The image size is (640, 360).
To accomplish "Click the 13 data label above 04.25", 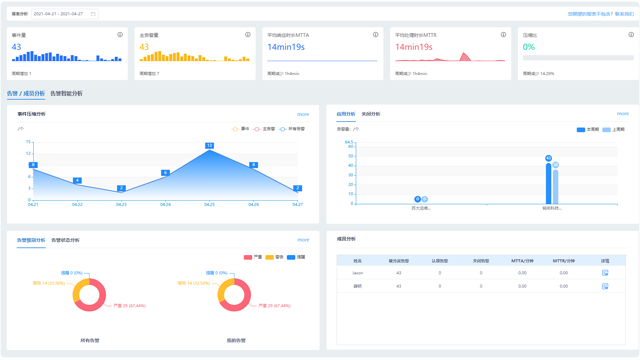I will click(x=209, y=145).
